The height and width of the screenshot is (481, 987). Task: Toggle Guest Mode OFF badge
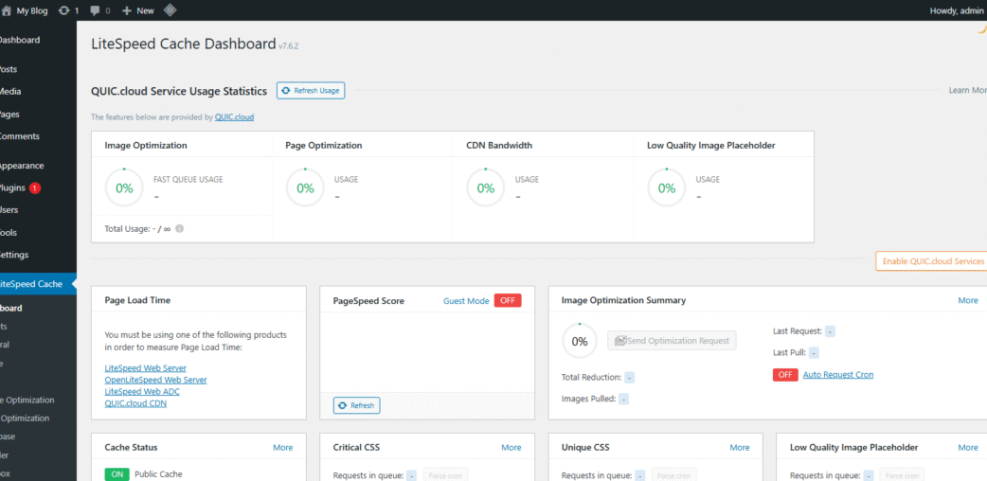coord(507,301)
